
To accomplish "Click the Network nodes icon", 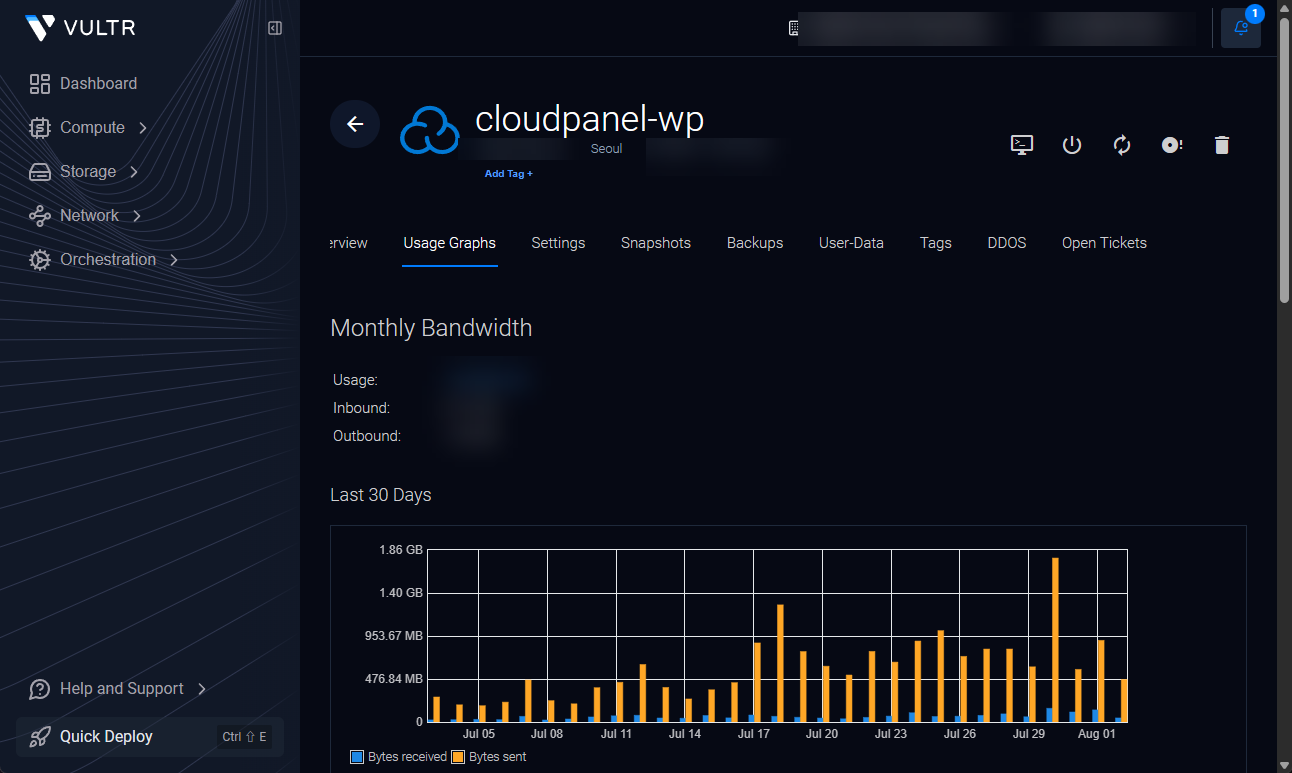I will pos(40,216).
